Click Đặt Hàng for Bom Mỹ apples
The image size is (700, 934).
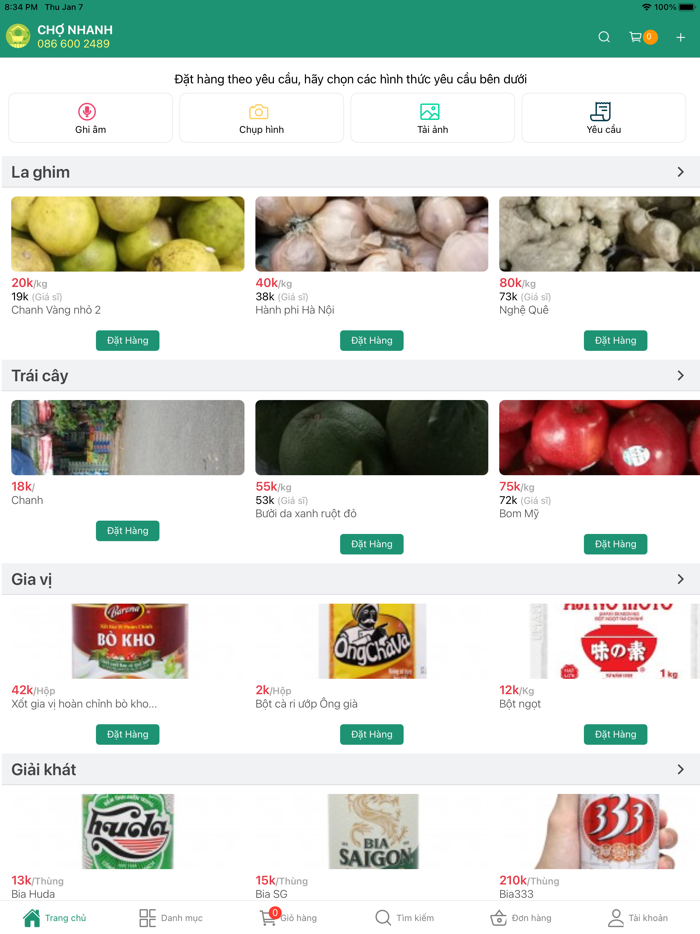(x=615, y=544)
